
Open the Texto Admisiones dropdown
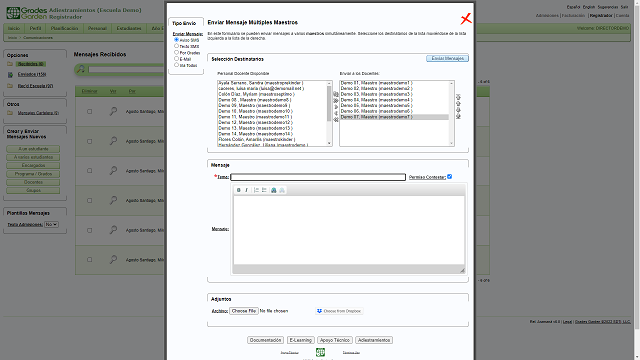click(51, 224)
